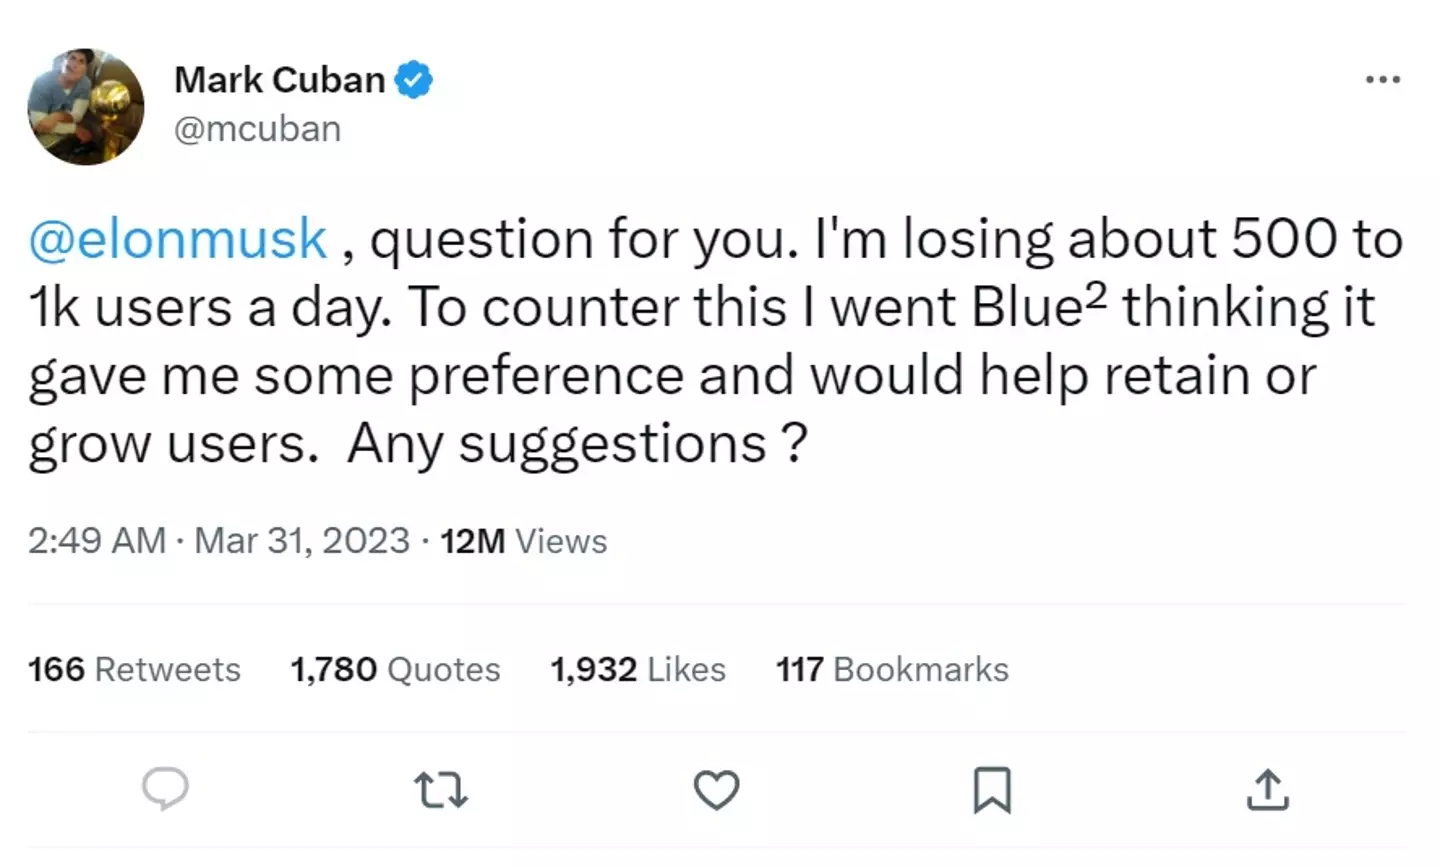Click the blue verified badge
This screenshot has width=1440, height=866.
pos(413,80)
